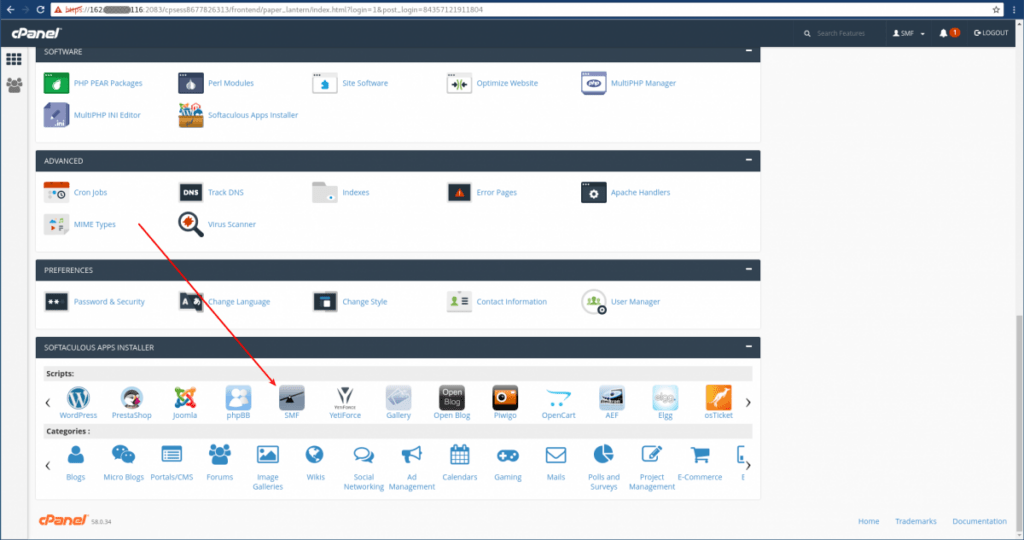Select the Gallery script

pyautogui.click(x=398, y=402)
